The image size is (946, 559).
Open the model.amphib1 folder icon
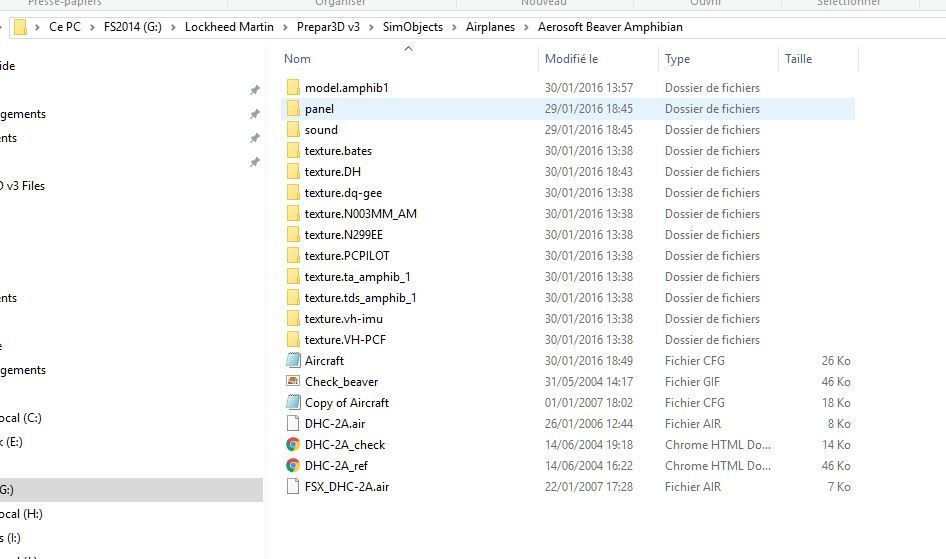(293, 87)
